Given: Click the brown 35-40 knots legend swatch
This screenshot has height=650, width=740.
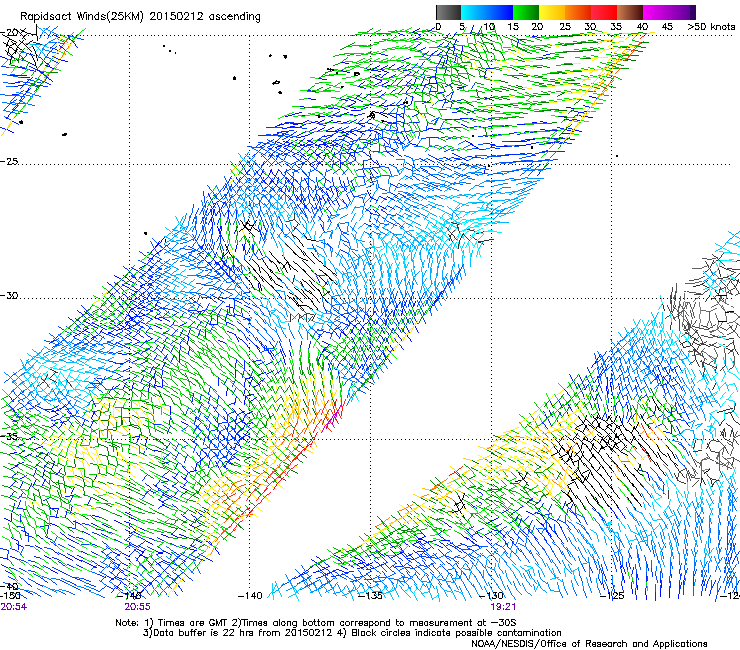Looking at the screenshot, I should (630, 12).
